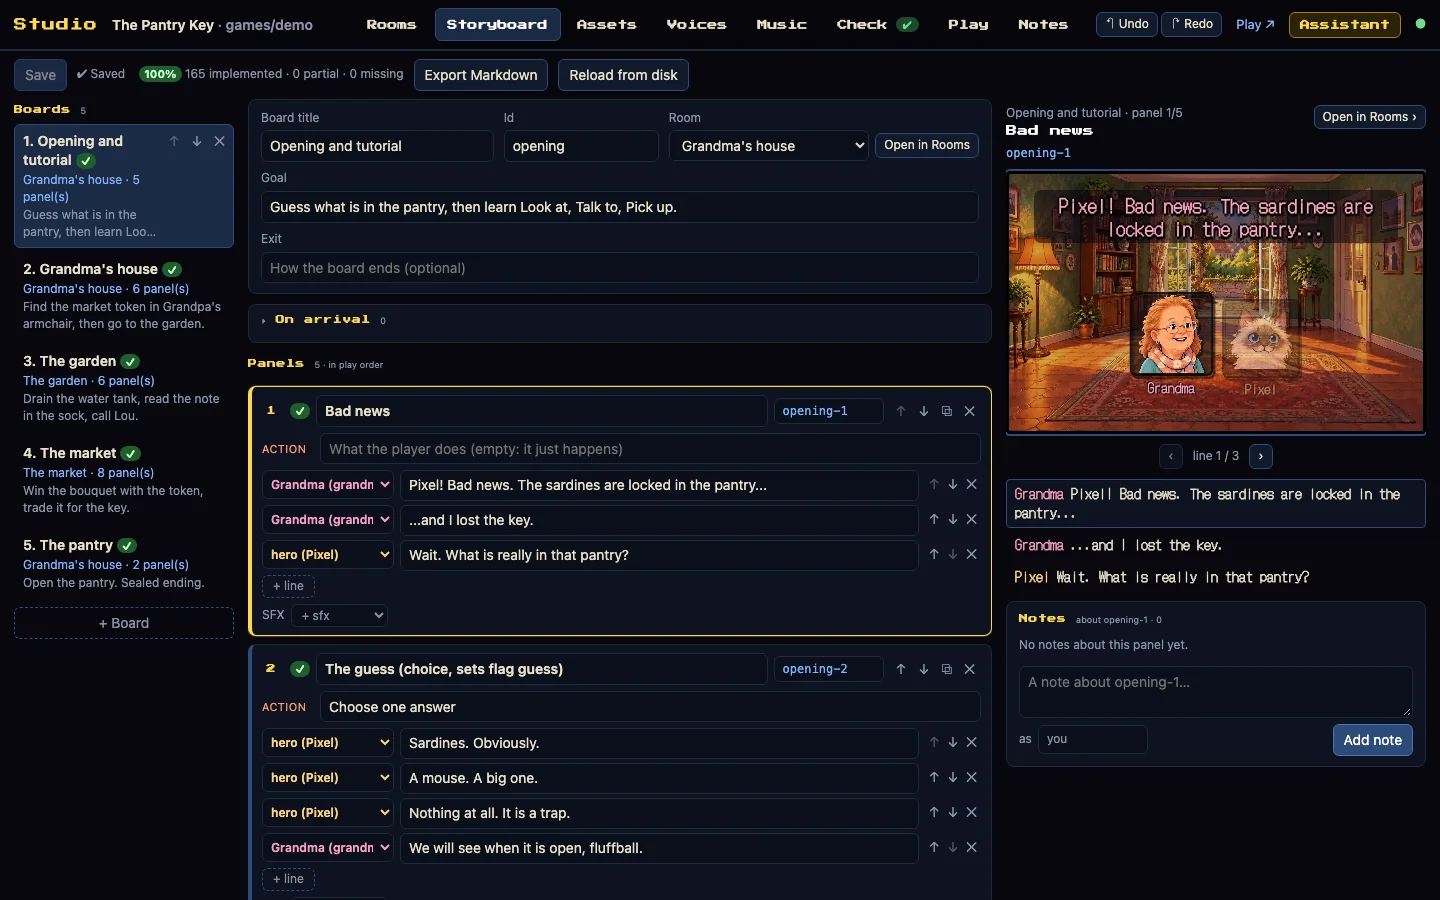
Task: Move the Bad news panel down
Action: click(924, 411)
